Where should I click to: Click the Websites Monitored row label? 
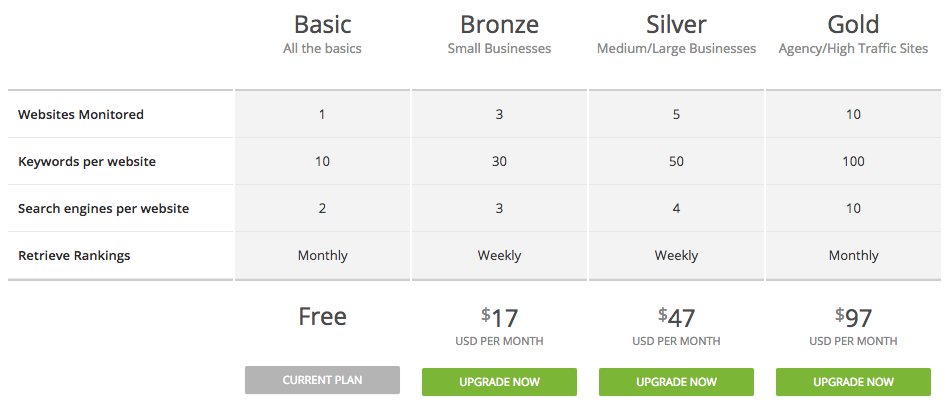pyautogui.click(x=81, y=115)
